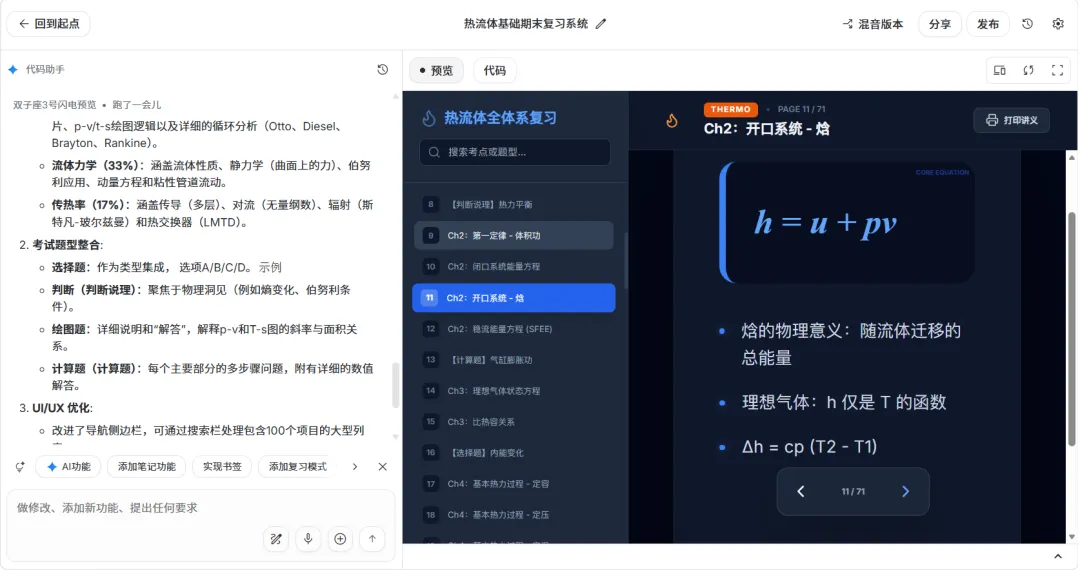Select Ch2: 第一定律 - 体积功 item
Image resolution: width=1080 pixels, height=570 pixels.
click(x=513, y=235)
